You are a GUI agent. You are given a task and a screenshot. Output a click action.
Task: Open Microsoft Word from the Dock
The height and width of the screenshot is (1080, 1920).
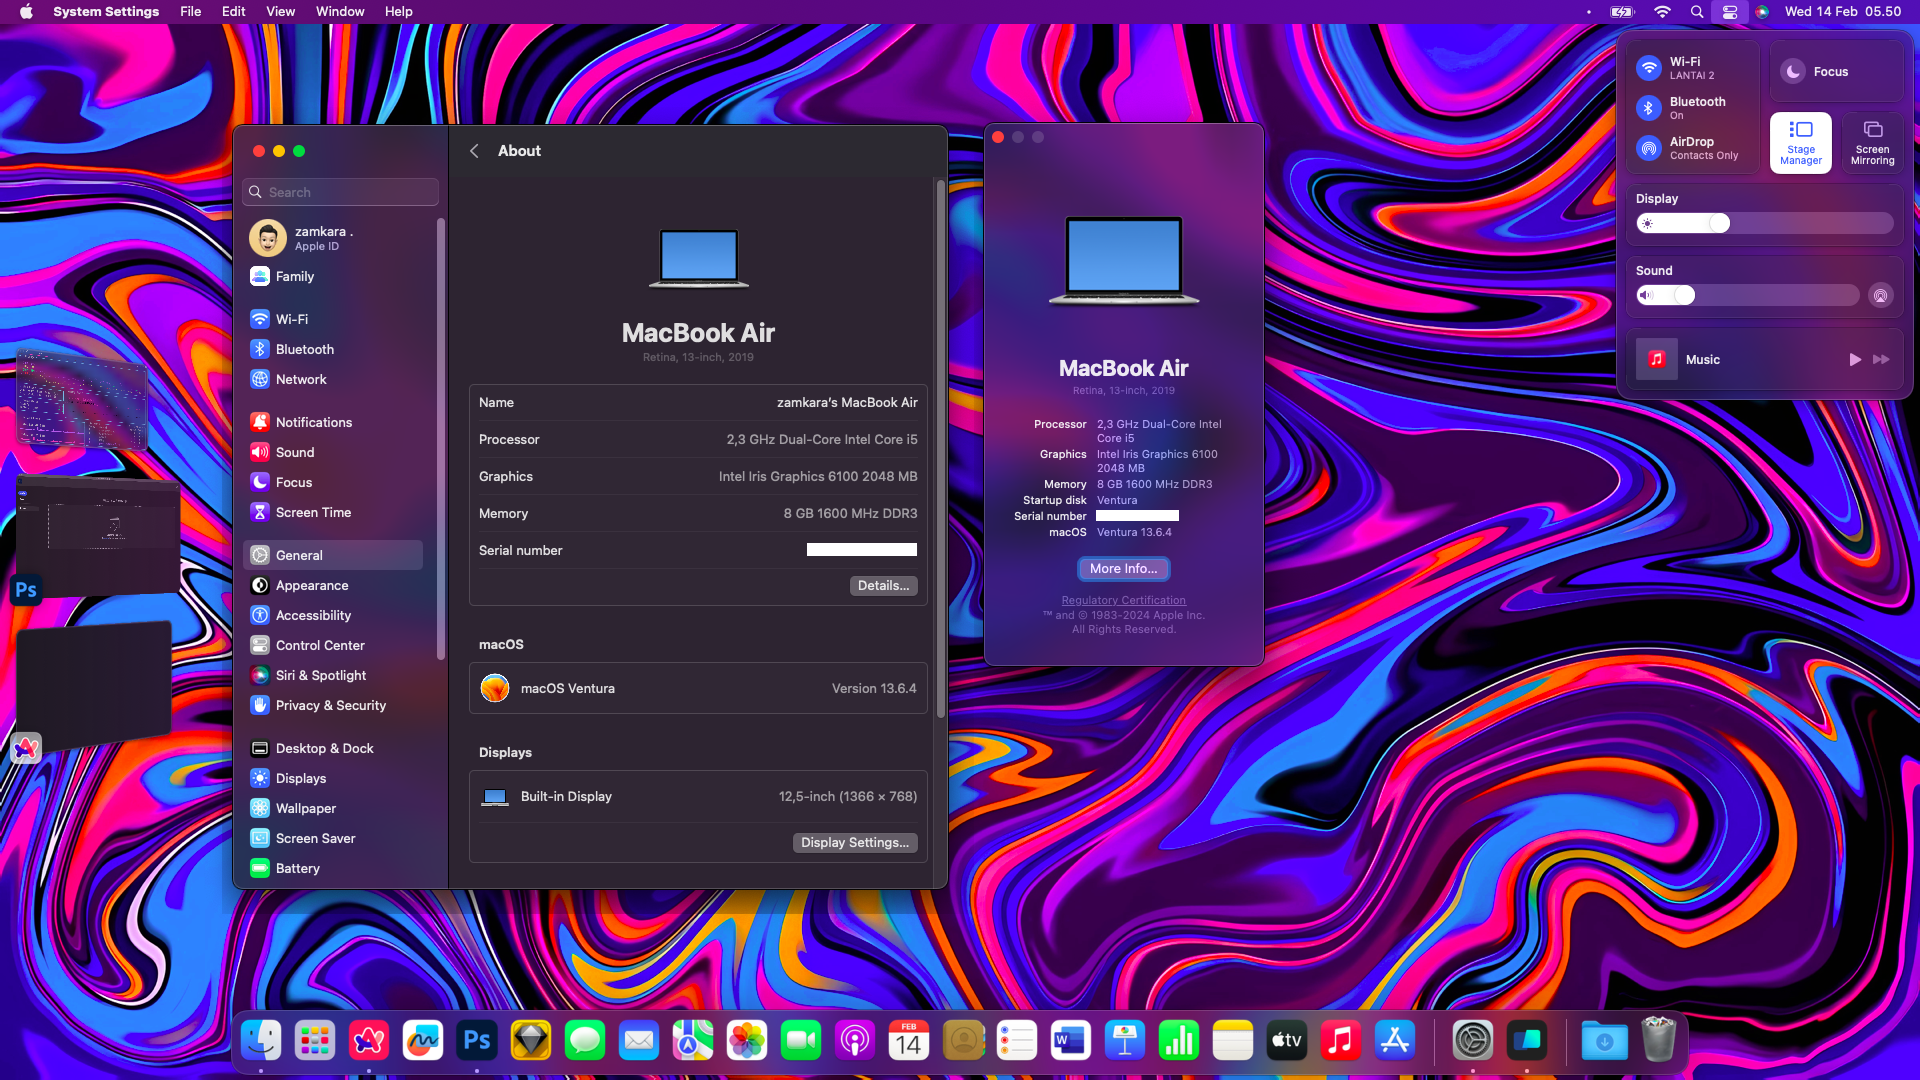point(1071,1041)
